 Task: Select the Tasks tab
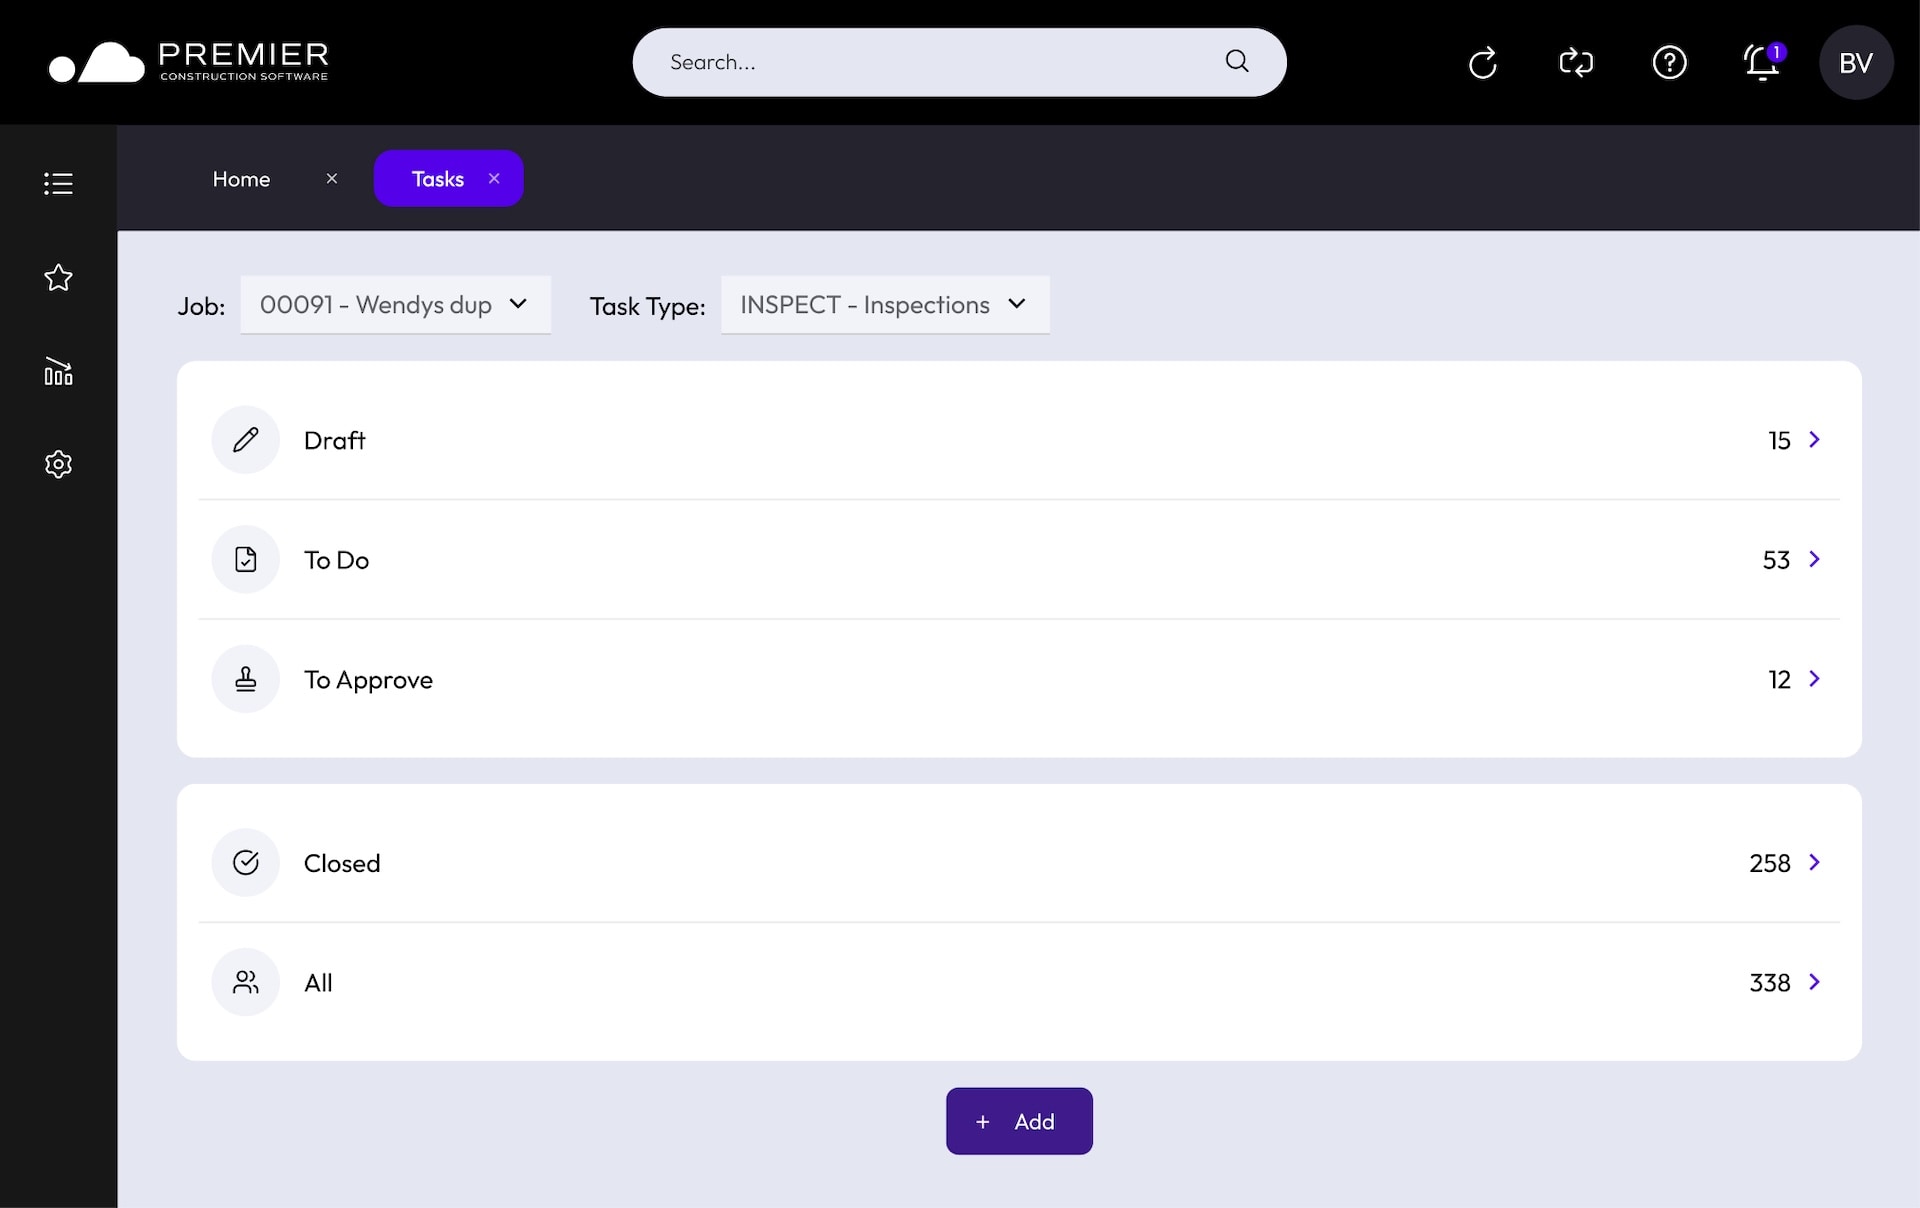coord(437,179)
